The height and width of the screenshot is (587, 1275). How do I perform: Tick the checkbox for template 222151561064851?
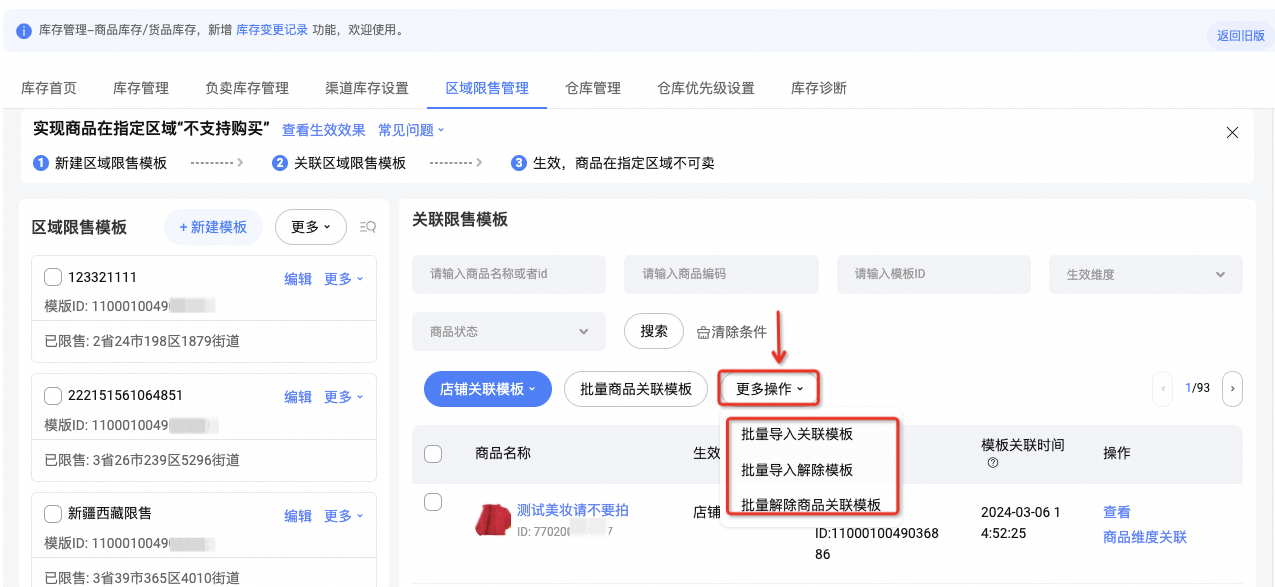tap(53, 395)
